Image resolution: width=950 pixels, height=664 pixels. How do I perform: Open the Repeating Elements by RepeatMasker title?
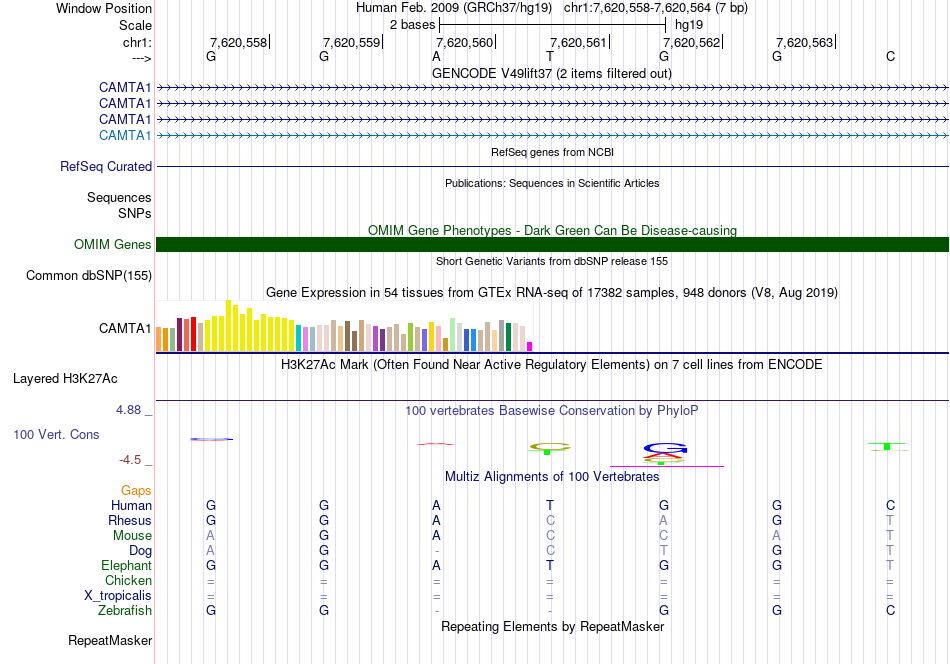tap(552, 626)
